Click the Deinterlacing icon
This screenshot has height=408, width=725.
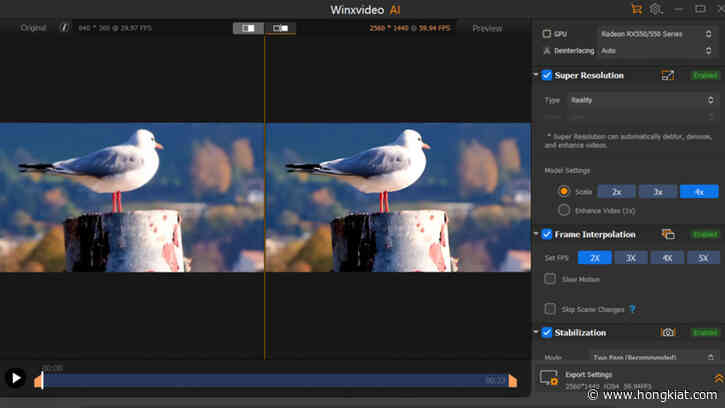[x=547, y=51]
